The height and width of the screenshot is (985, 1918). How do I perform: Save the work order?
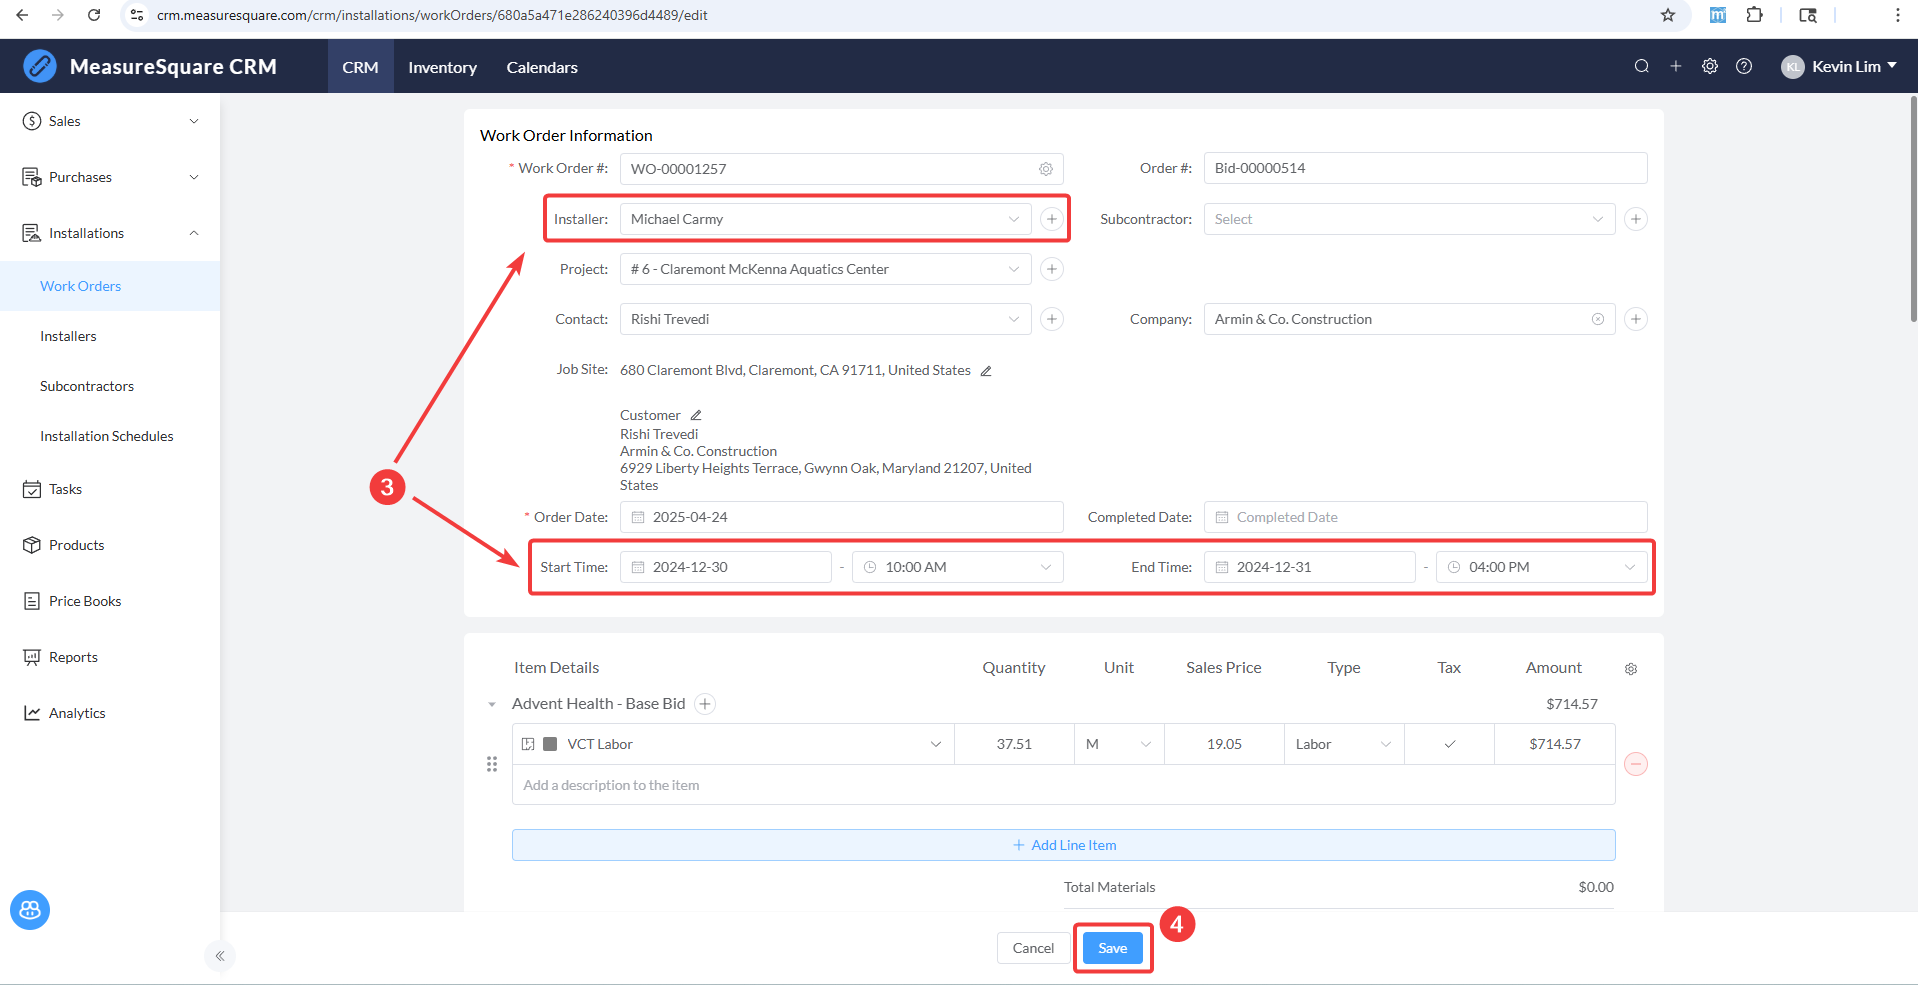pyautogui.click(x=1113, y=948)
